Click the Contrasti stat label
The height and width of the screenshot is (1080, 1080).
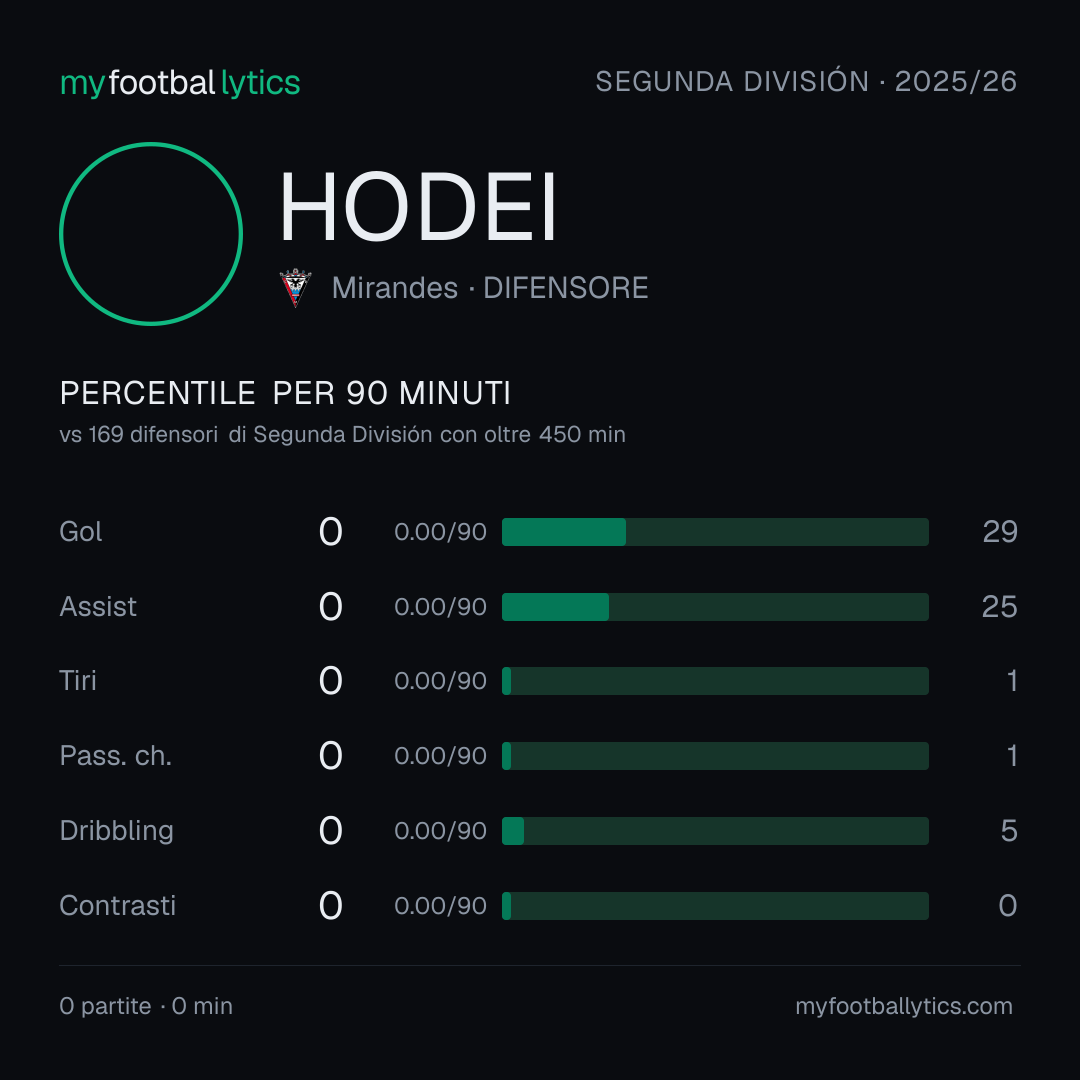click(118, 906)
